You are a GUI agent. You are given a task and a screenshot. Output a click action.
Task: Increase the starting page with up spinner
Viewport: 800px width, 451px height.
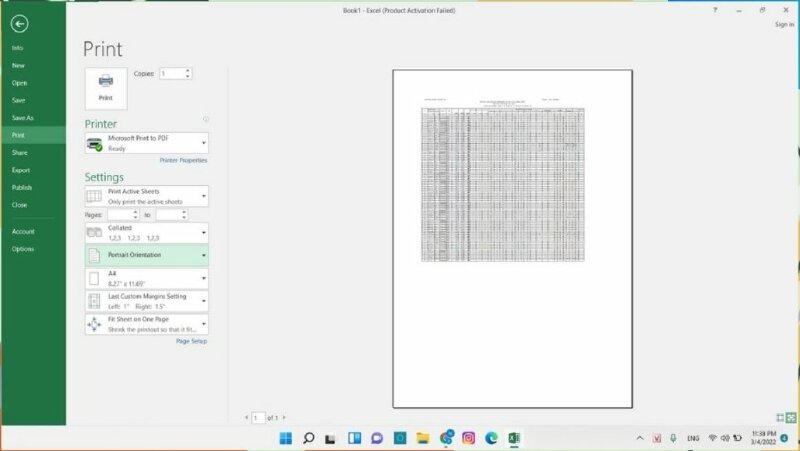click(x=135, y=212)
